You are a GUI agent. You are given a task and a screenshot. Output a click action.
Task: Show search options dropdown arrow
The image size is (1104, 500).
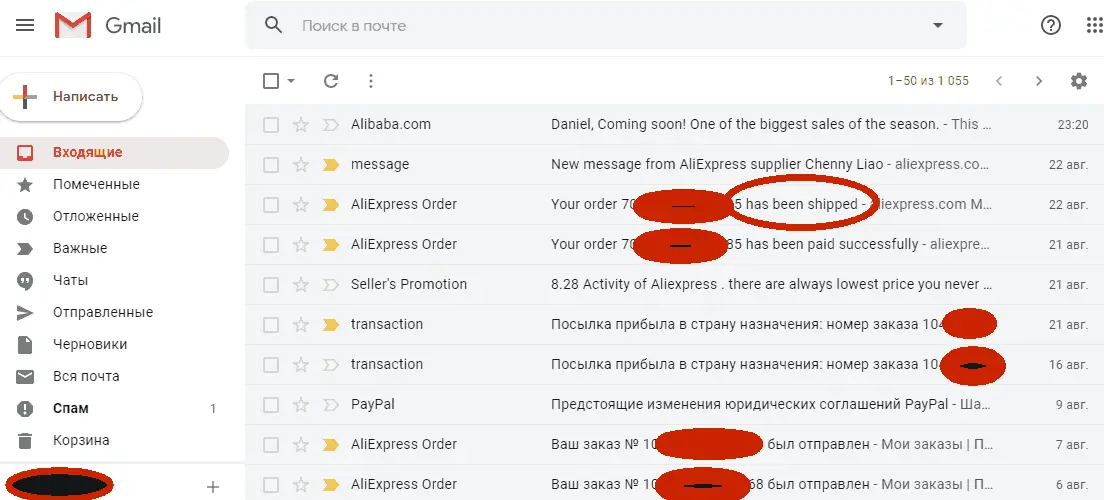[x=937, y=25]
